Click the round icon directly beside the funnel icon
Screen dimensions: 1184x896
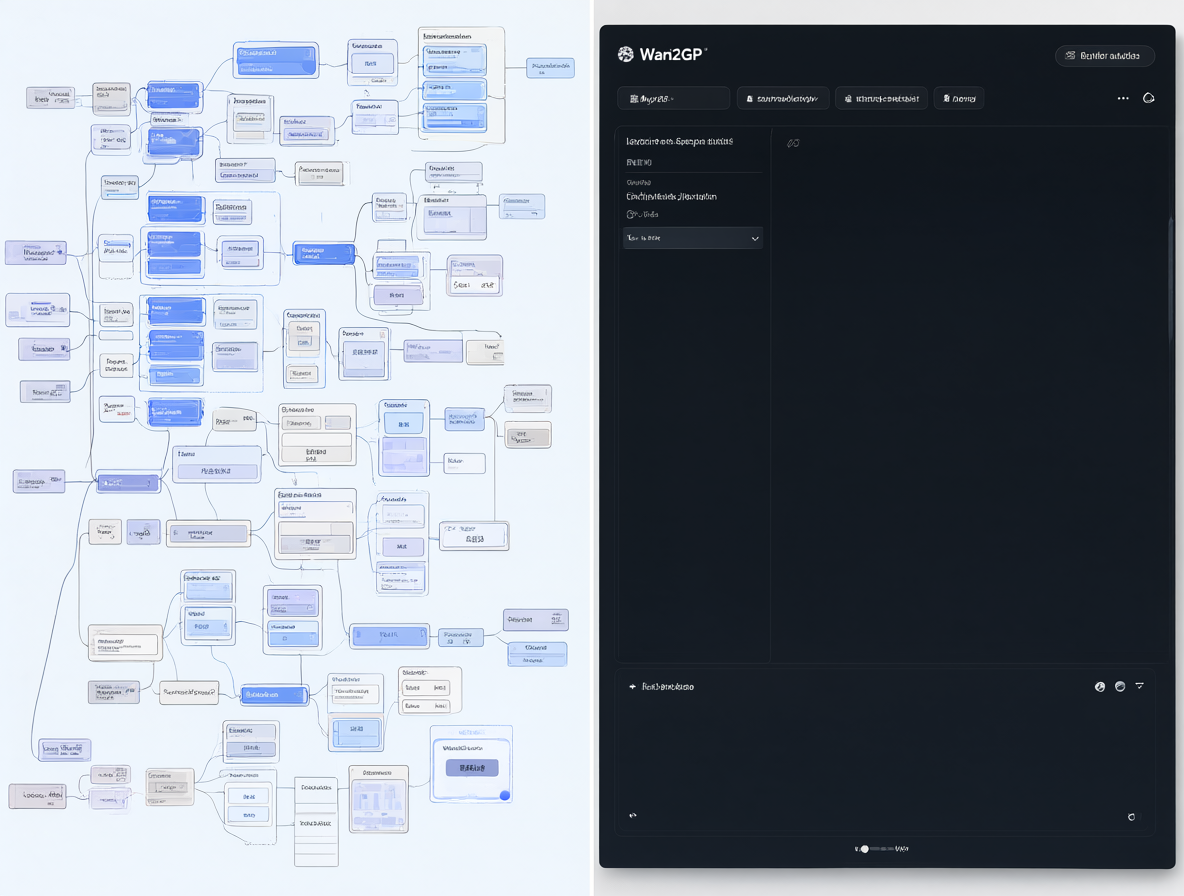pyautogui.click(x=1120, y=686)
